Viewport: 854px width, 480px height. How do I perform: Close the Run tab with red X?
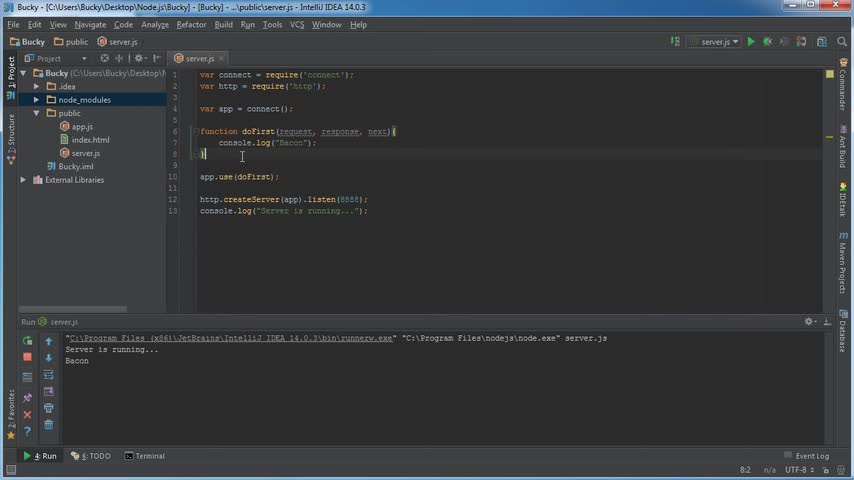[27, 415]
